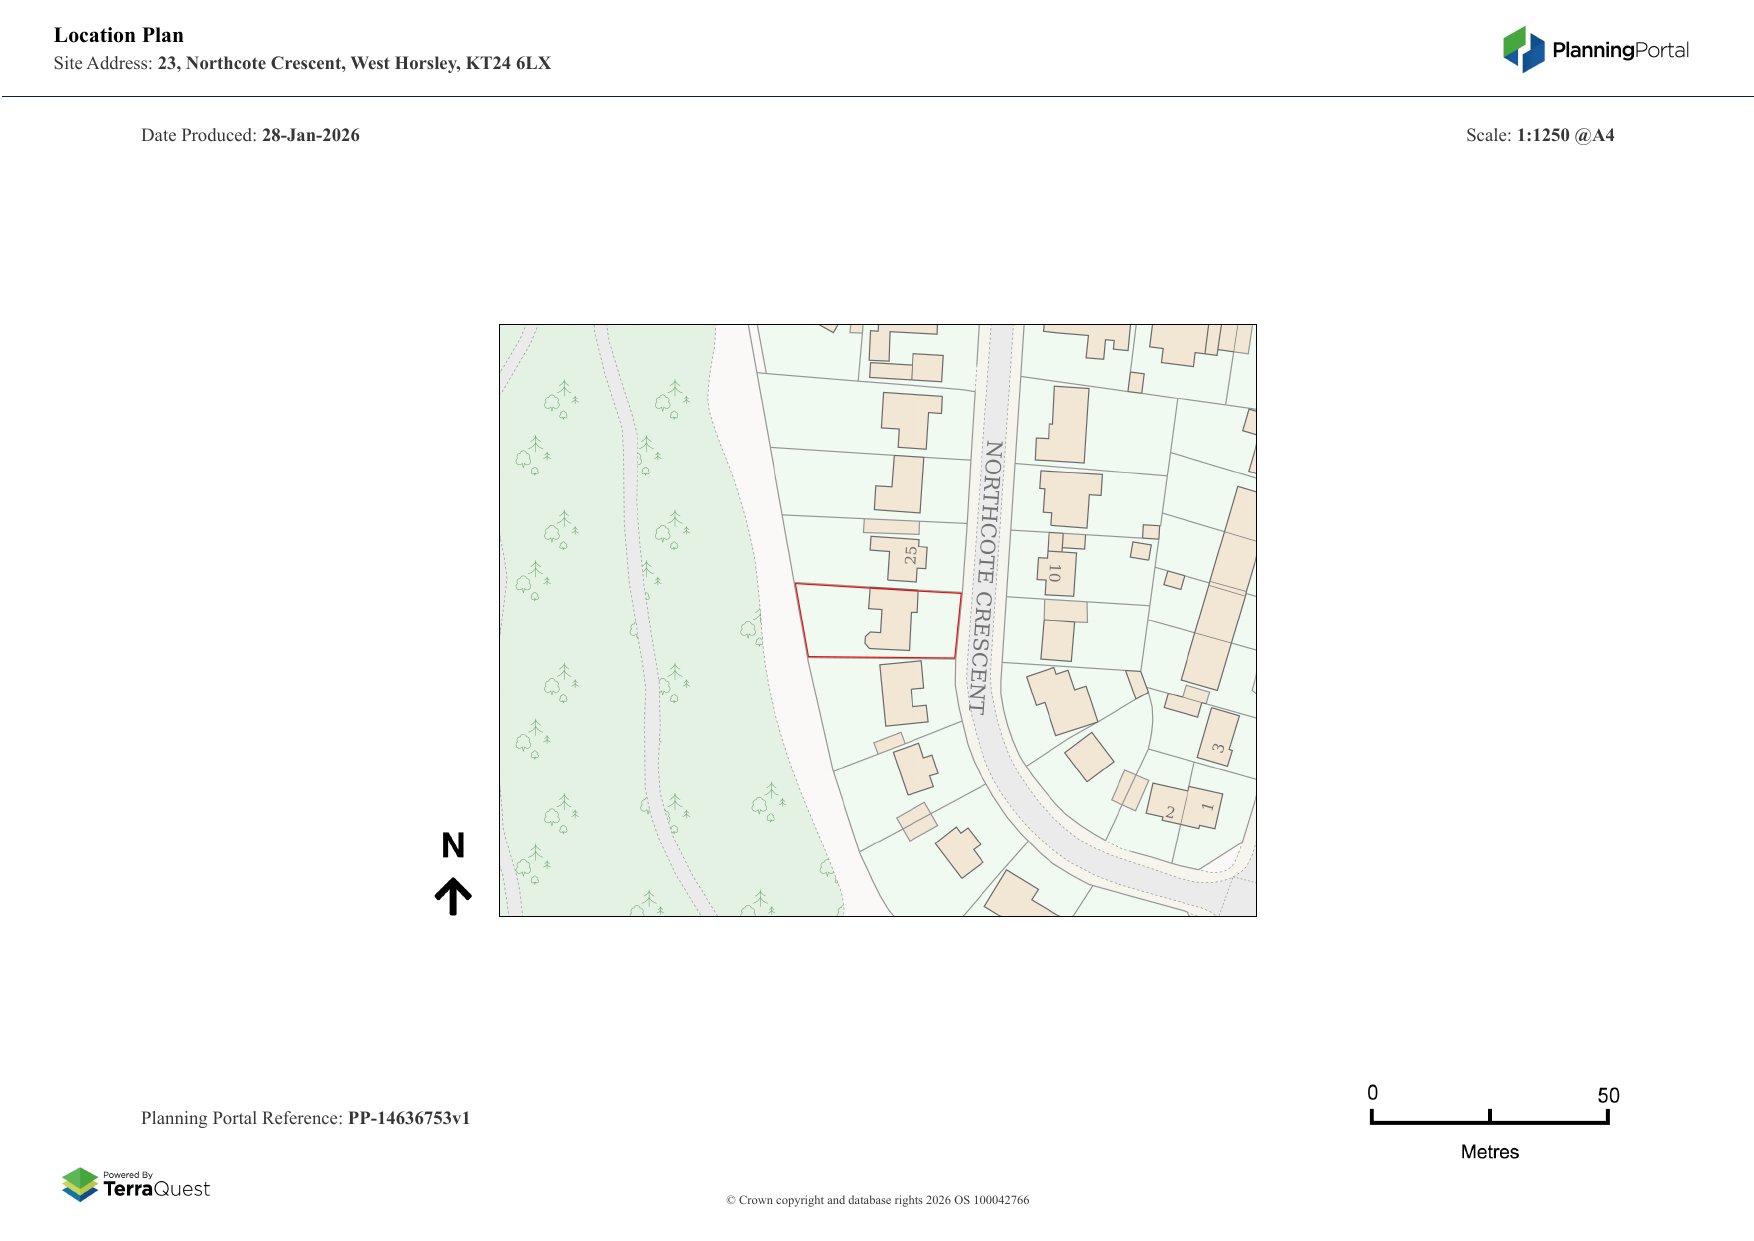The image size is (1754, 1241).
Task: Click the Metres label under scale bar
Action: point(1489,1152)
